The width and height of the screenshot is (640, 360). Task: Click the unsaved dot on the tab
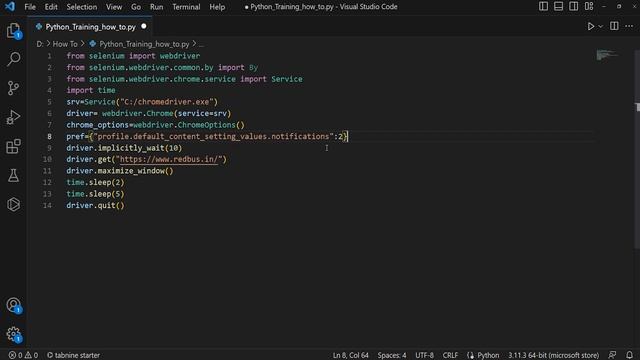(144, 27)
